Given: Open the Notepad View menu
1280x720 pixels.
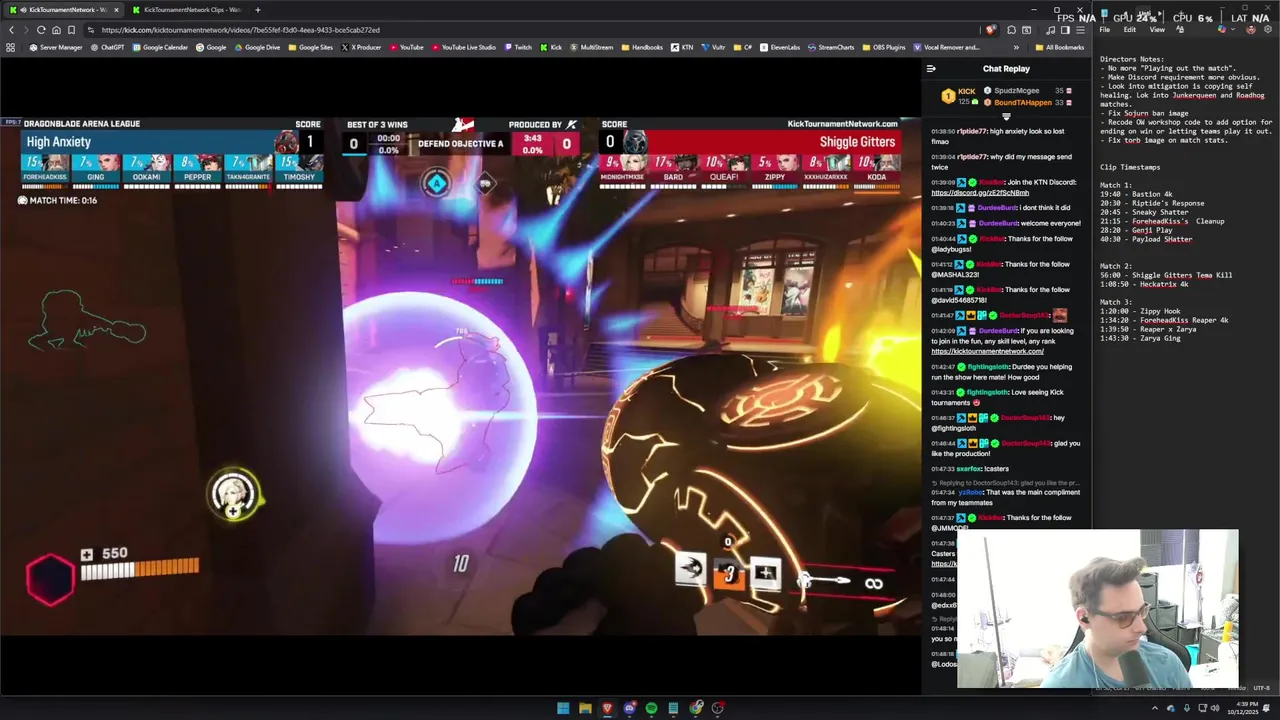Looking at the screenshot, I should (x=1157, y=29).
